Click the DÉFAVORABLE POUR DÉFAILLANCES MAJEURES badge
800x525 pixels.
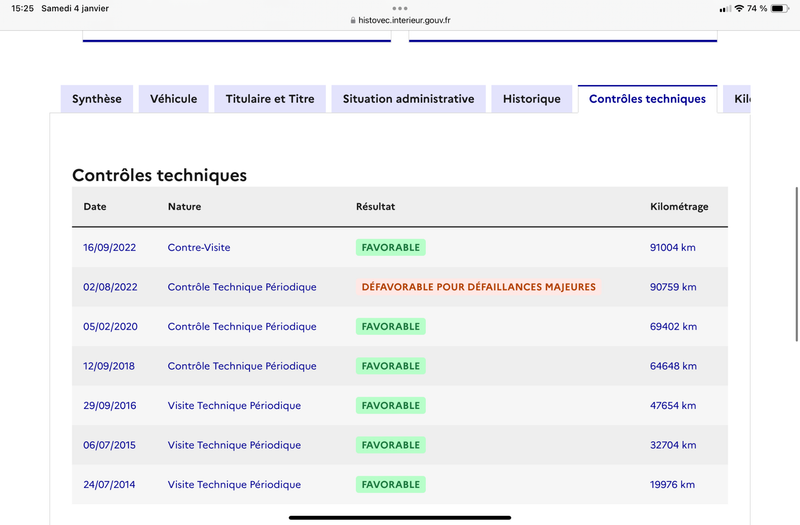[x=479, y=287]
